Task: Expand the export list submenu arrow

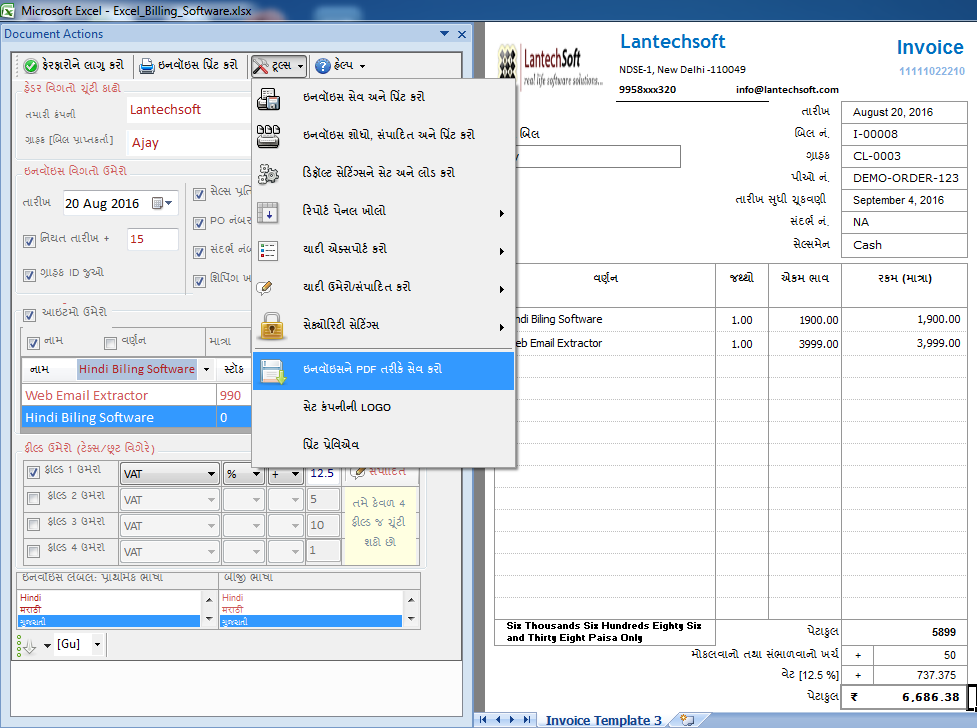Action: tap(502, 251)
